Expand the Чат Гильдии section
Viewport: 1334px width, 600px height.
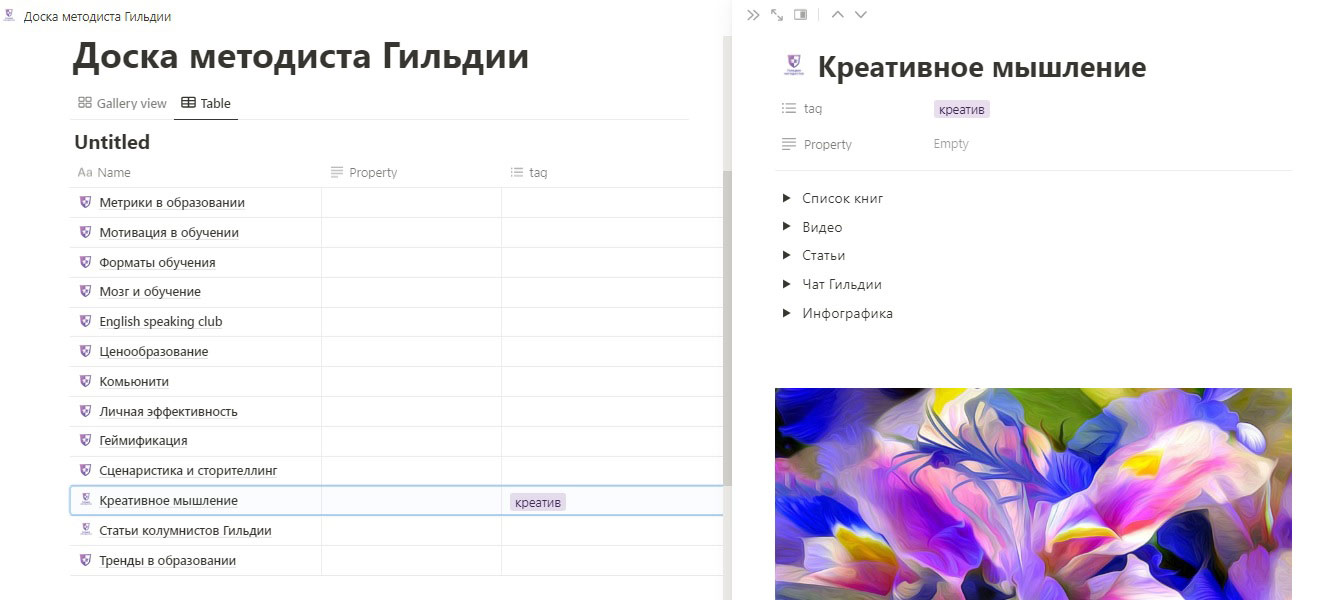pyautogui.click(x=787, y=284)
